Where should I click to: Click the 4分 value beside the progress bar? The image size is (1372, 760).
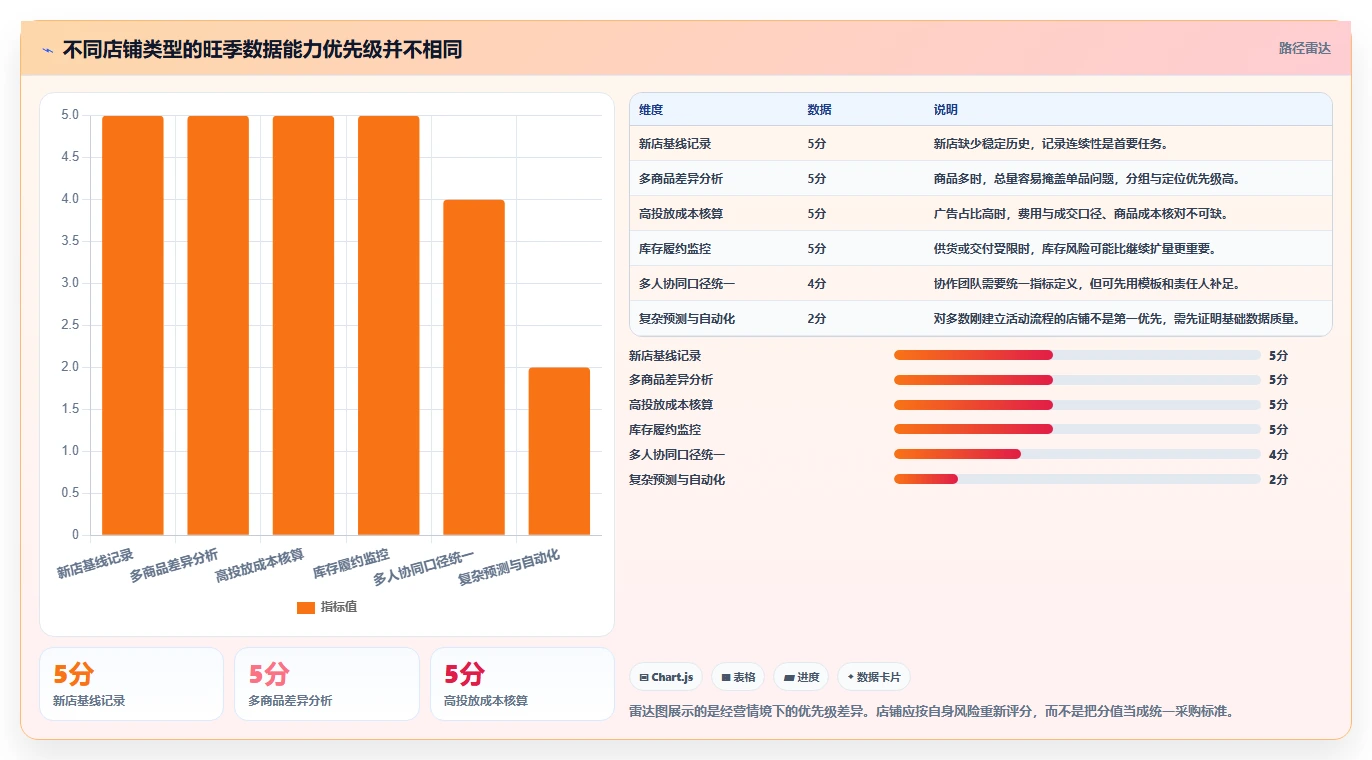(1278, 455)
